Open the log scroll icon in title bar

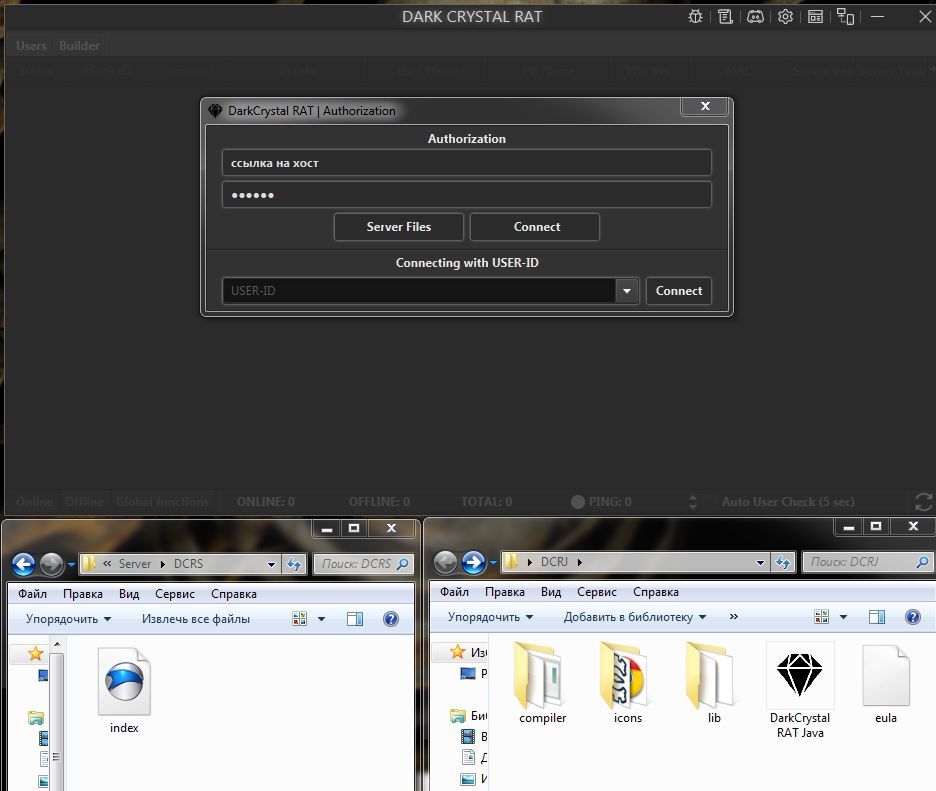coord(725,17)
